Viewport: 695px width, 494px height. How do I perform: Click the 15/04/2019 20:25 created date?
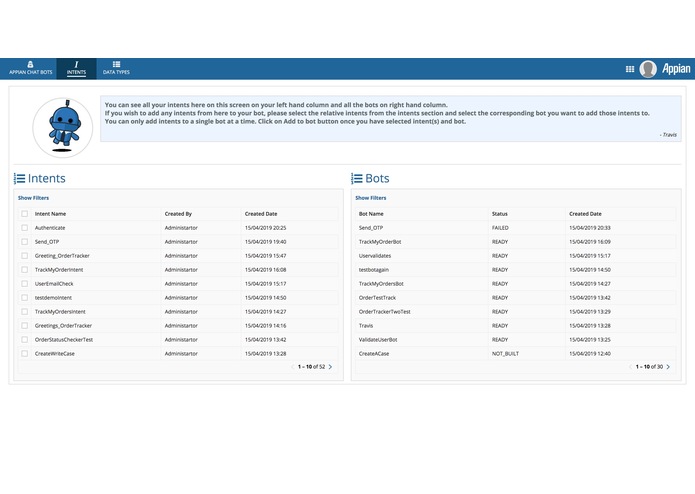[x=266, y=228]
